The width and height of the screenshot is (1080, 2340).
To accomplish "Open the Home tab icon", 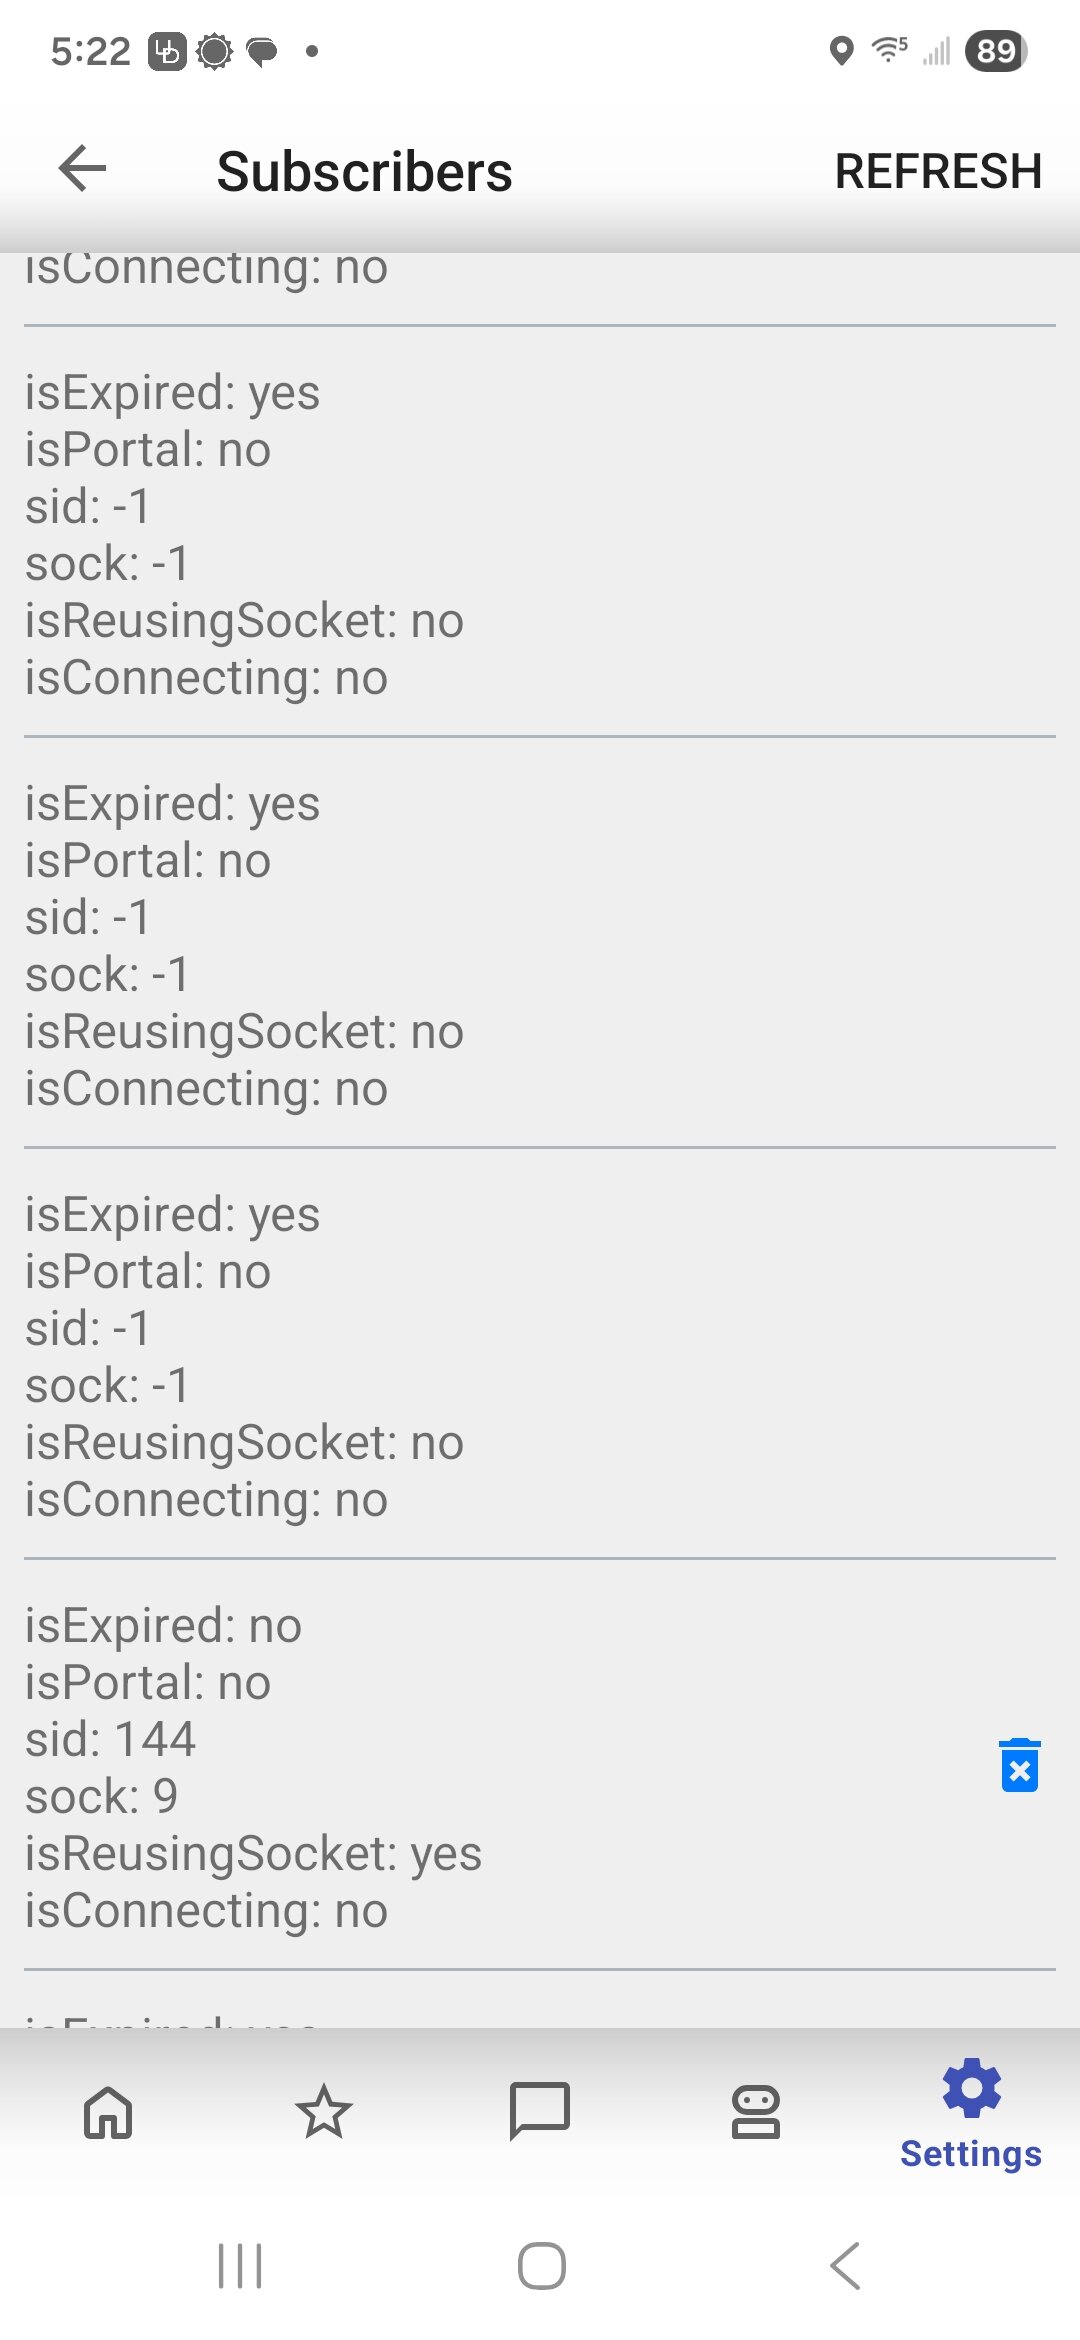I will pyautogui.click(x=108, y=2112).
